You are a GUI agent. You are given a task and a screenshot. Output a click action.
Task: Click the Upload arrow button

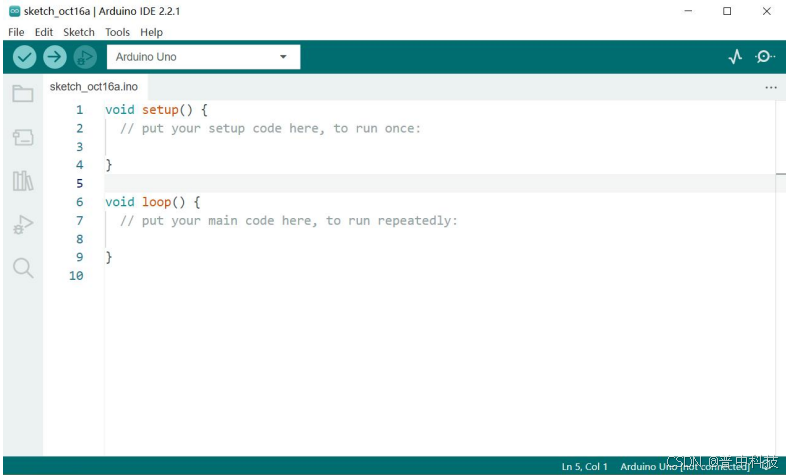pos(55,57)
